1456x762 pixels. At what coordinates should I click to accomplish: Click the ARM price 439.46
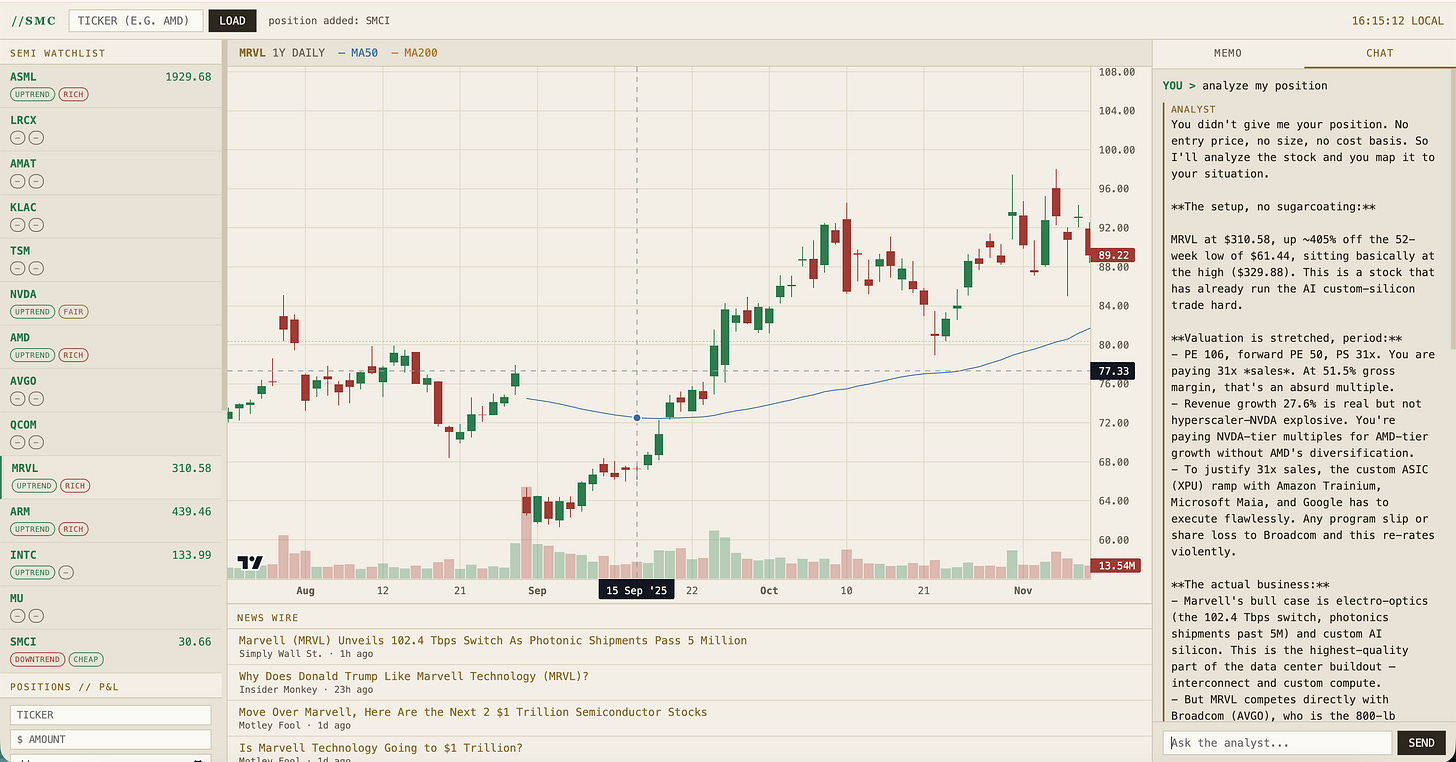tap(192, 512)
